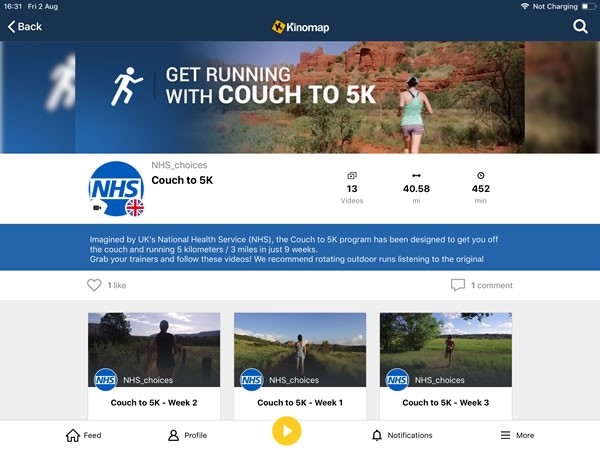Tap the videos count icon
This screenshot has height=450, width=600.
click(x=352, y=176)
